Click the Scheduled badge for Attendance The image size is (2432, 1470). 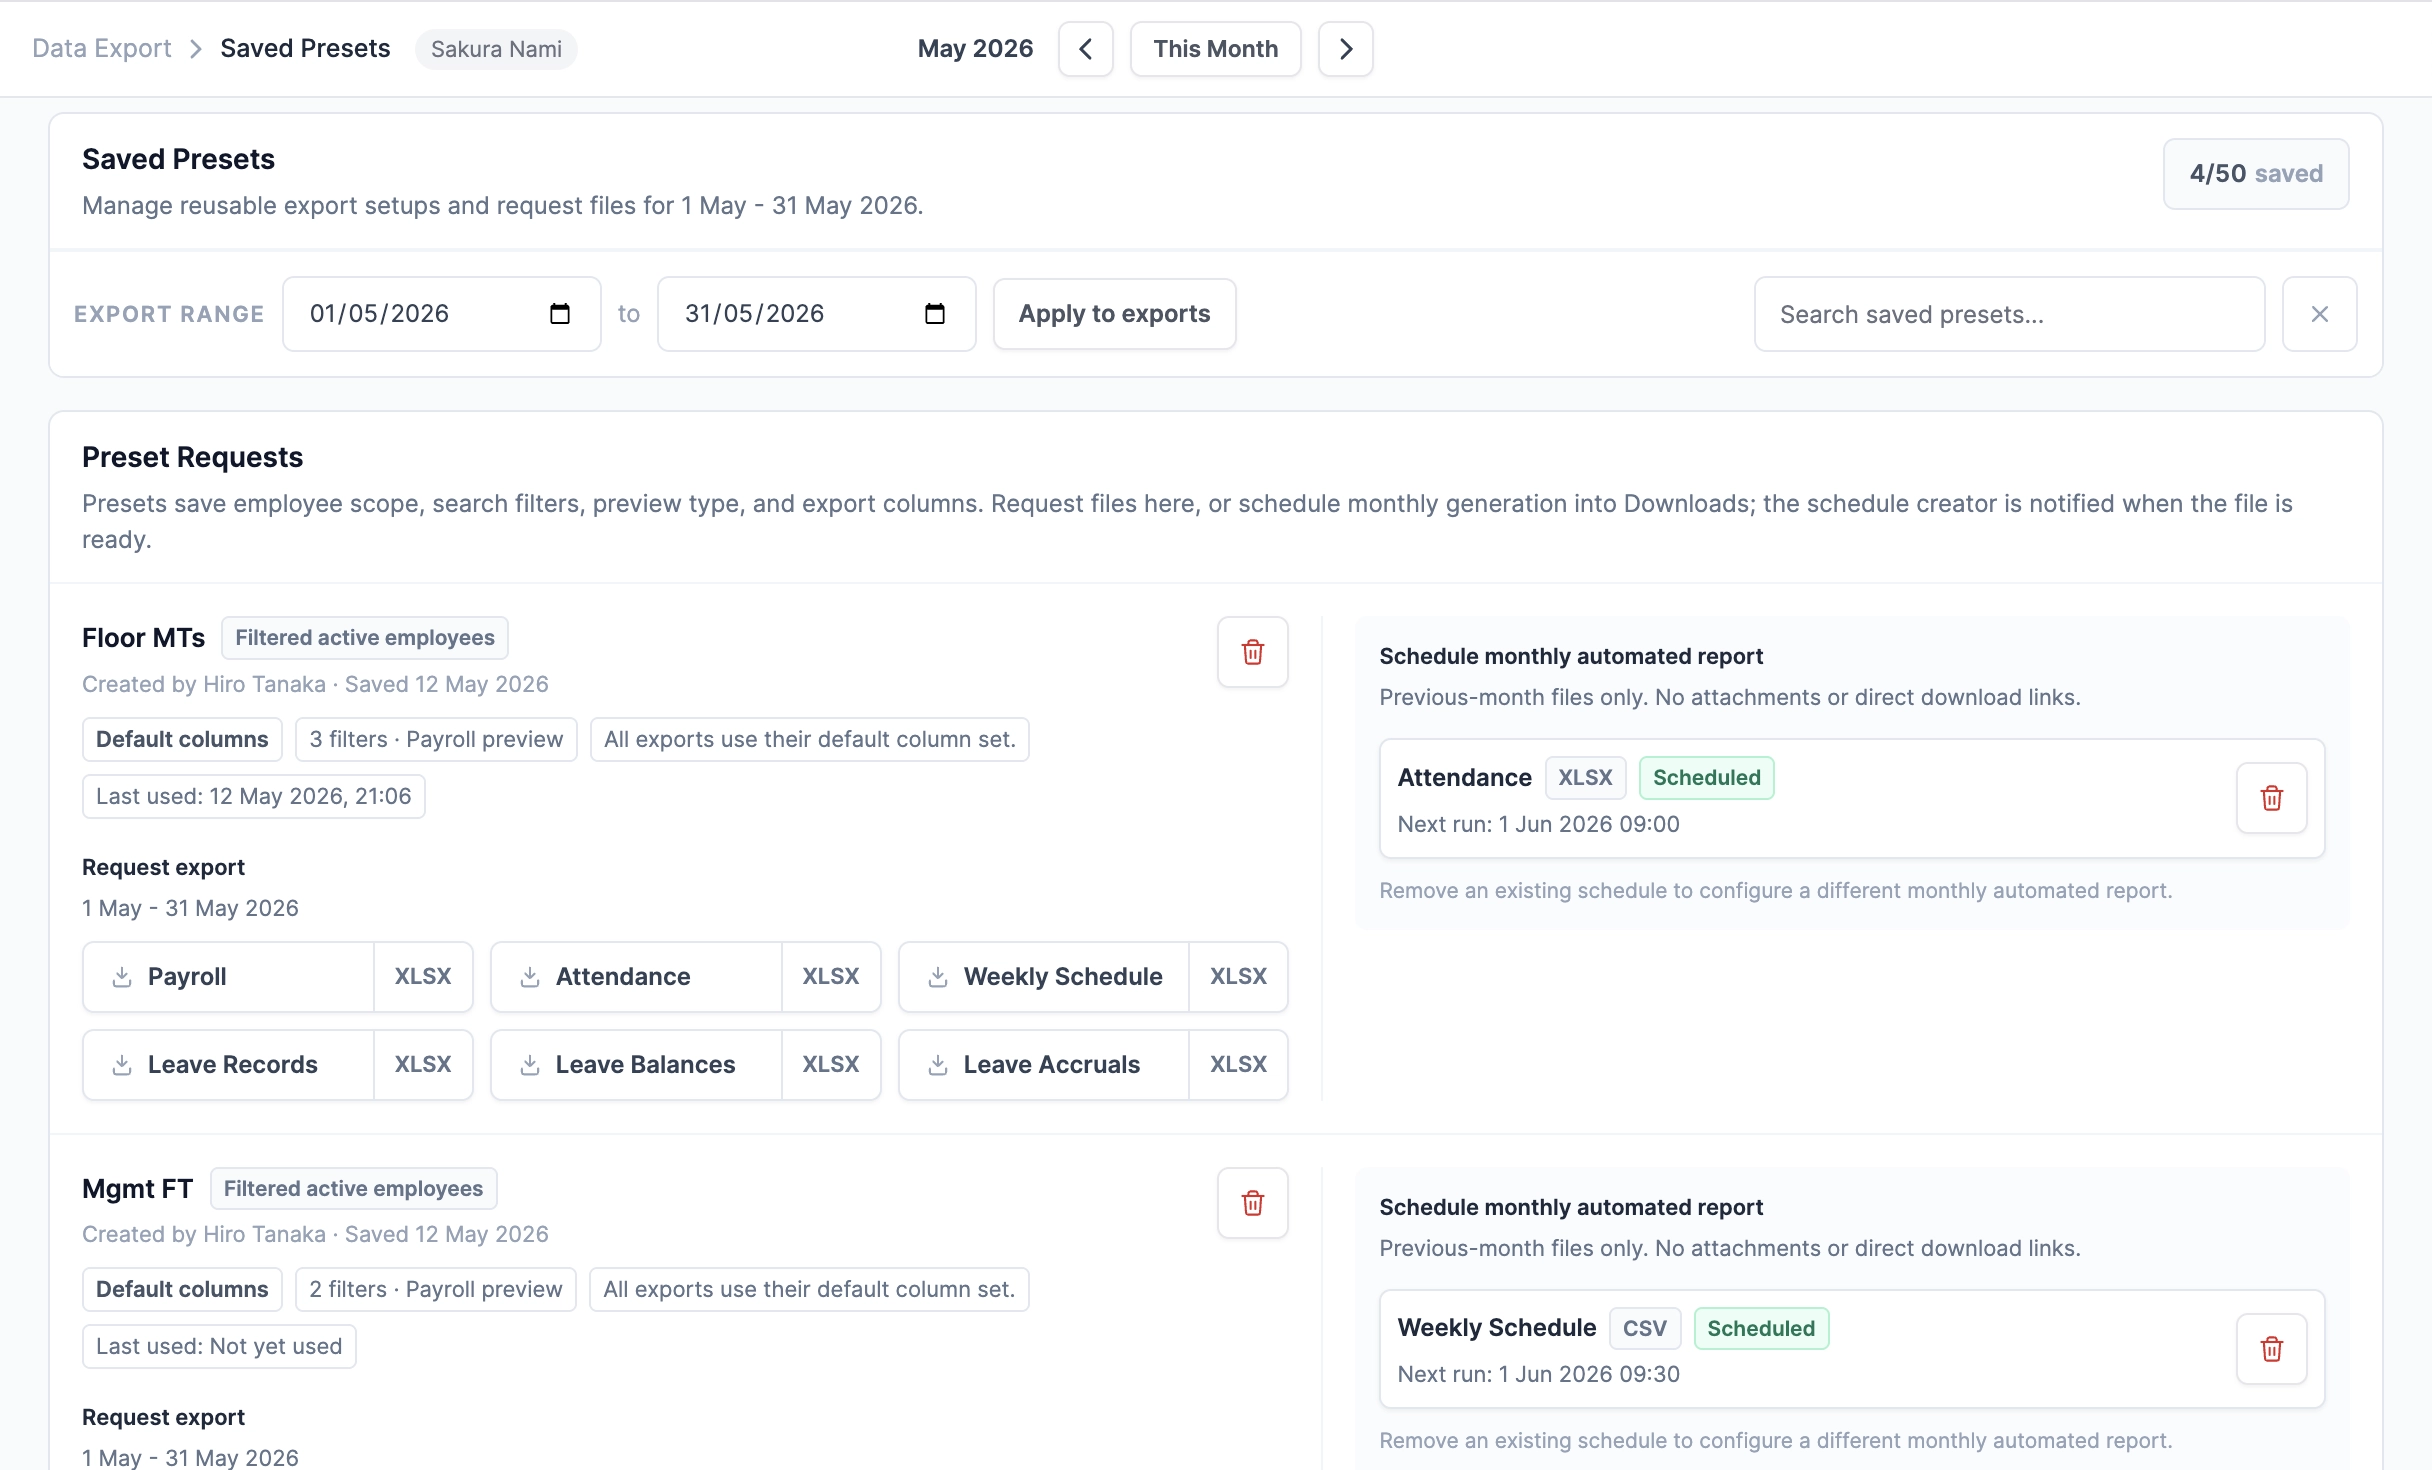1707,778
